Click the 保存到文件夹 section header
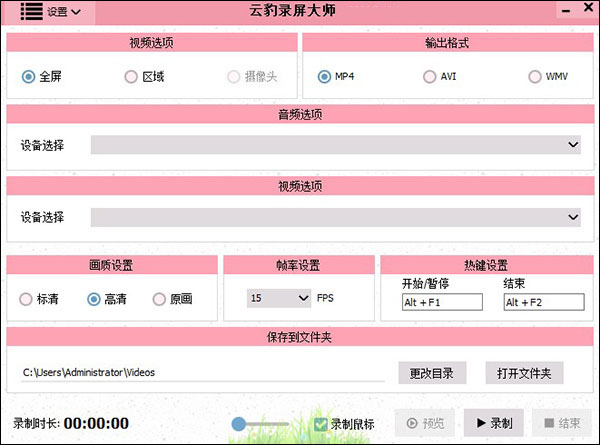Image resolution: width=600 pixels, height=445 pixels. pyautogui.click(x=300, y=337)
